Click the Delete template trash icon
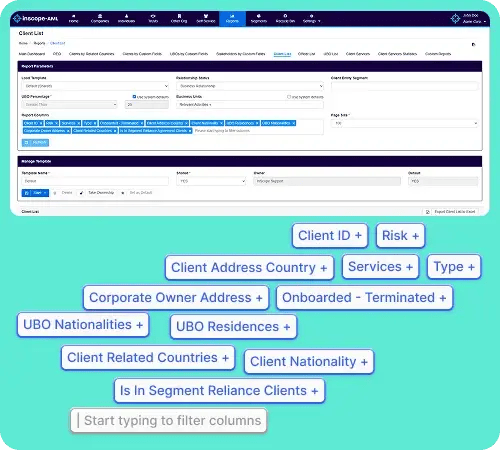This screenshot has width=500, height=450. click(55, 193)
